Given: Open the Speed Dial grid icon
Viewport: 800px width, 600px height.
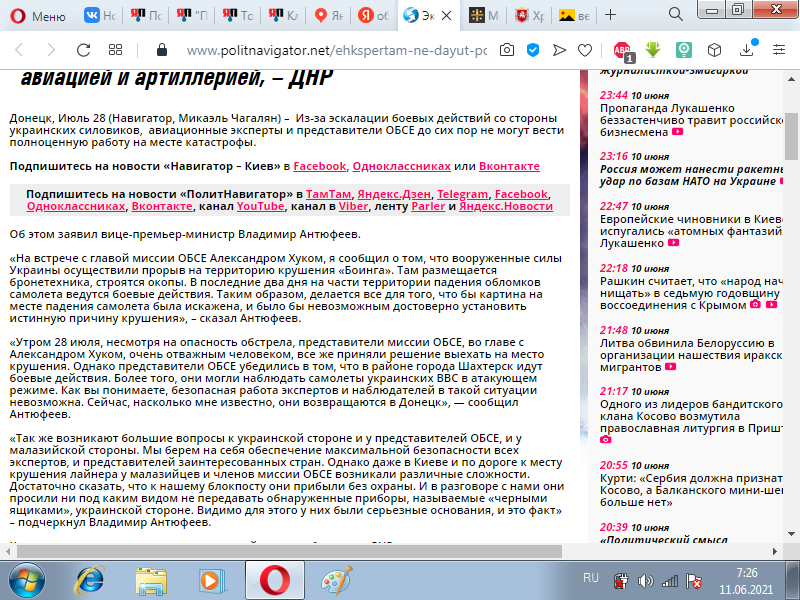Looking at the screenshot, I should (x=116, y=49).
